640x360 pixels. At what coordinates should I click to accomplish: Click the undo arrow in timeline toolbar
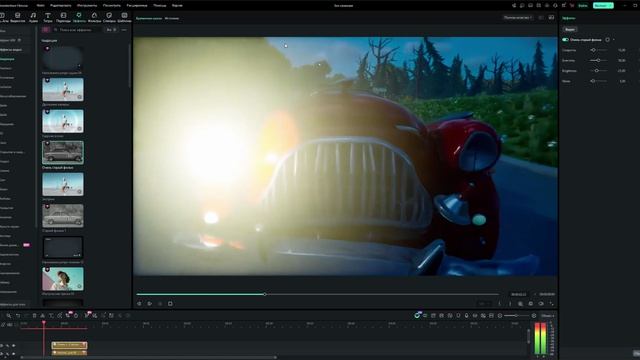[x=18, y=316]
